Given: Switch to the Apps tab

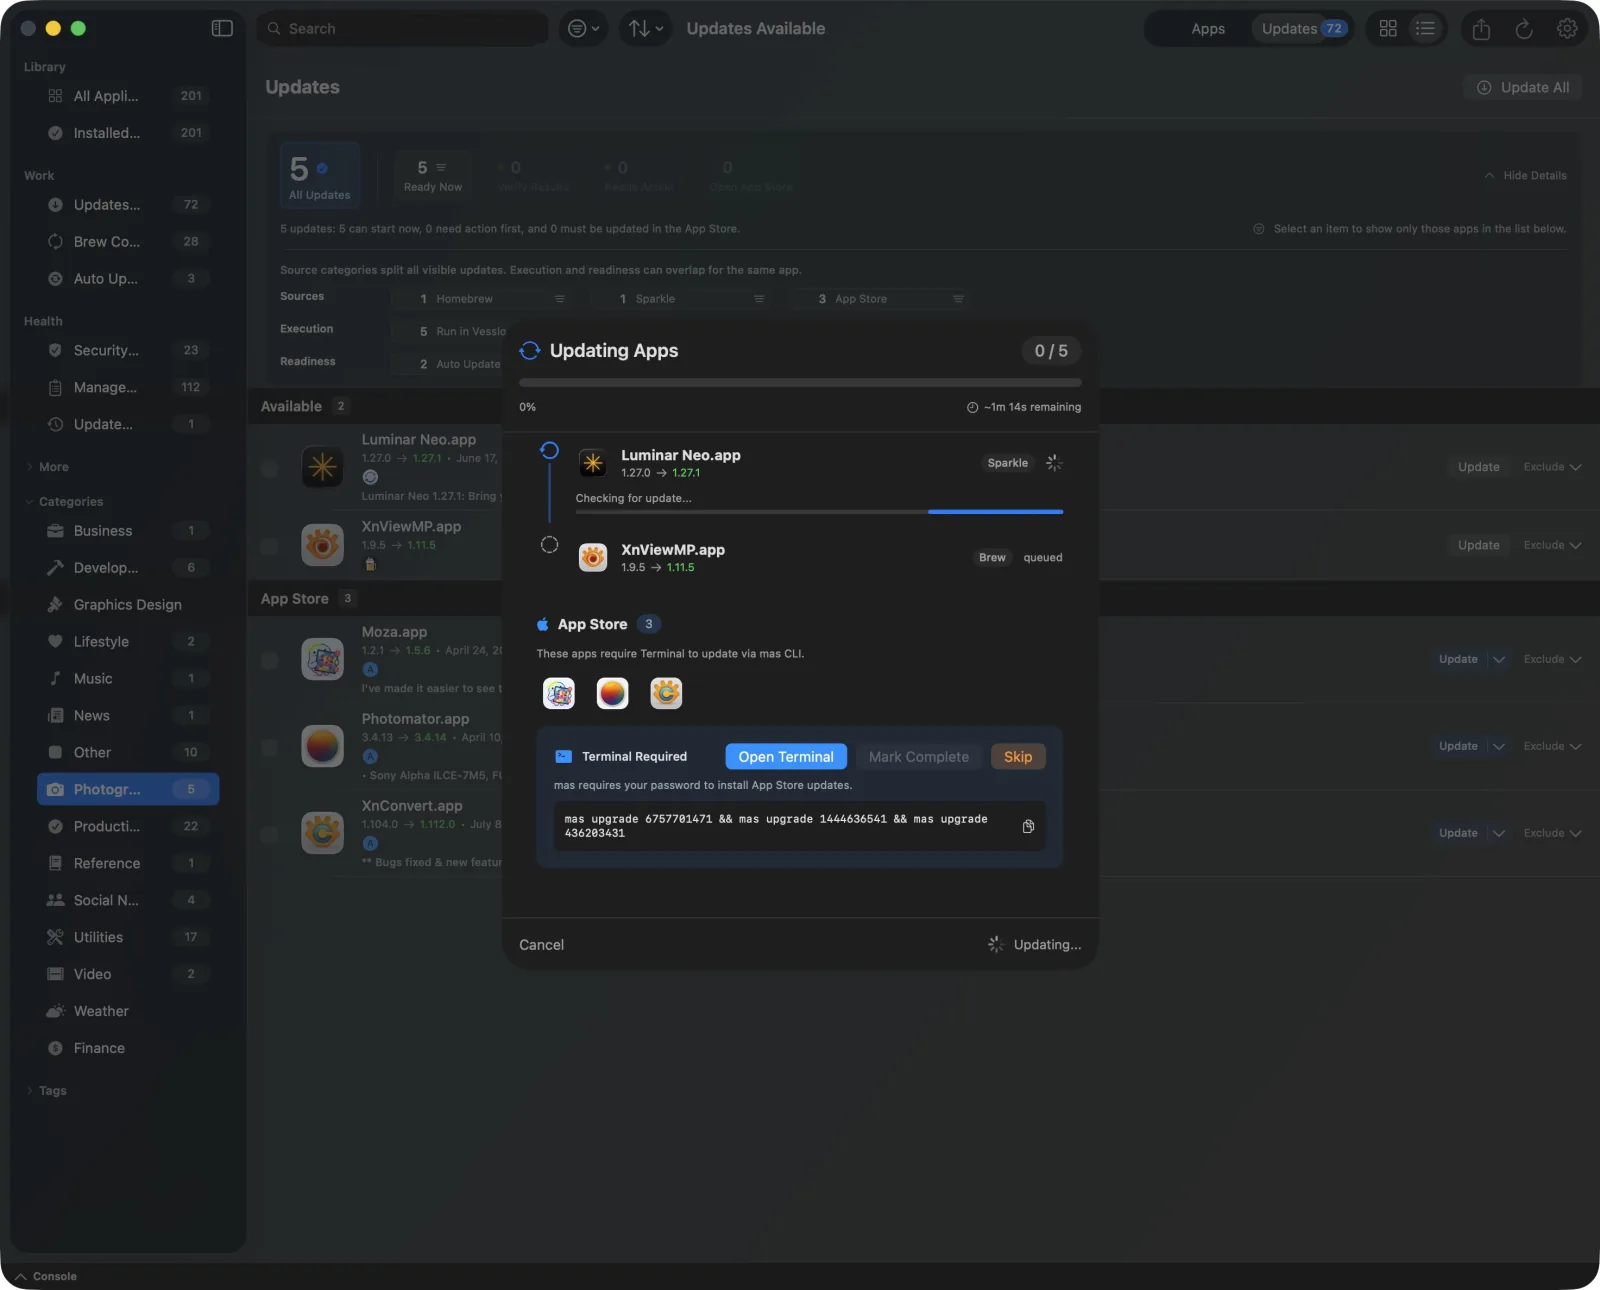Looking at the screenshot, I should point(1208,29).
